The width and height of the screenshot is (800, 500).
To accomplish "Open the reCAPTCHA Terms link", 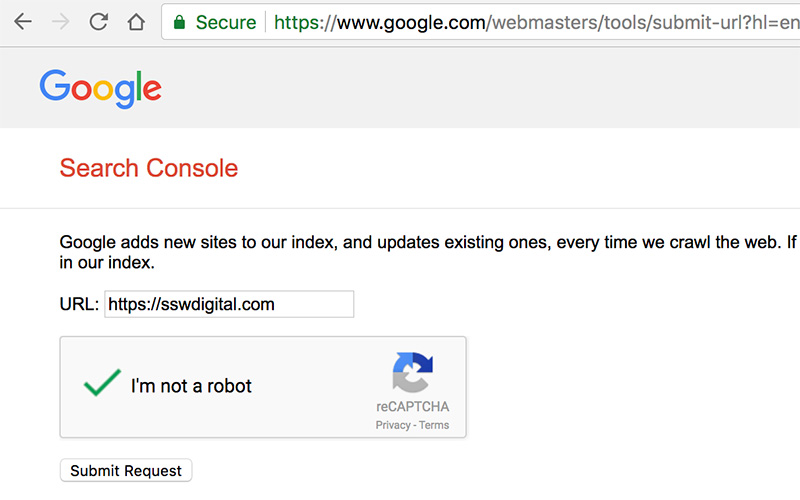I will pos(434,425).
